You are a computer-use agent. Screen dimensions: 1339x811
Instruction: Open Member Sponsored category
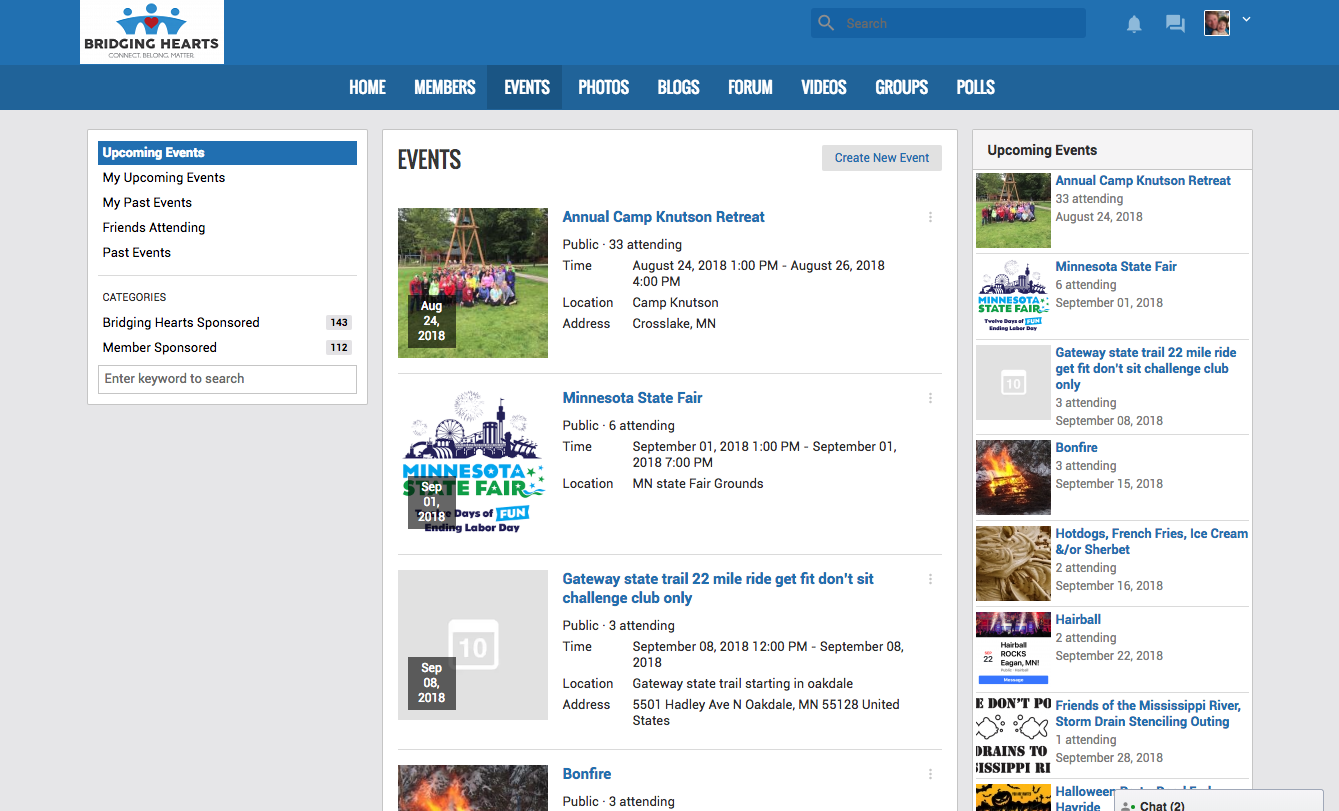coord(160,348)
